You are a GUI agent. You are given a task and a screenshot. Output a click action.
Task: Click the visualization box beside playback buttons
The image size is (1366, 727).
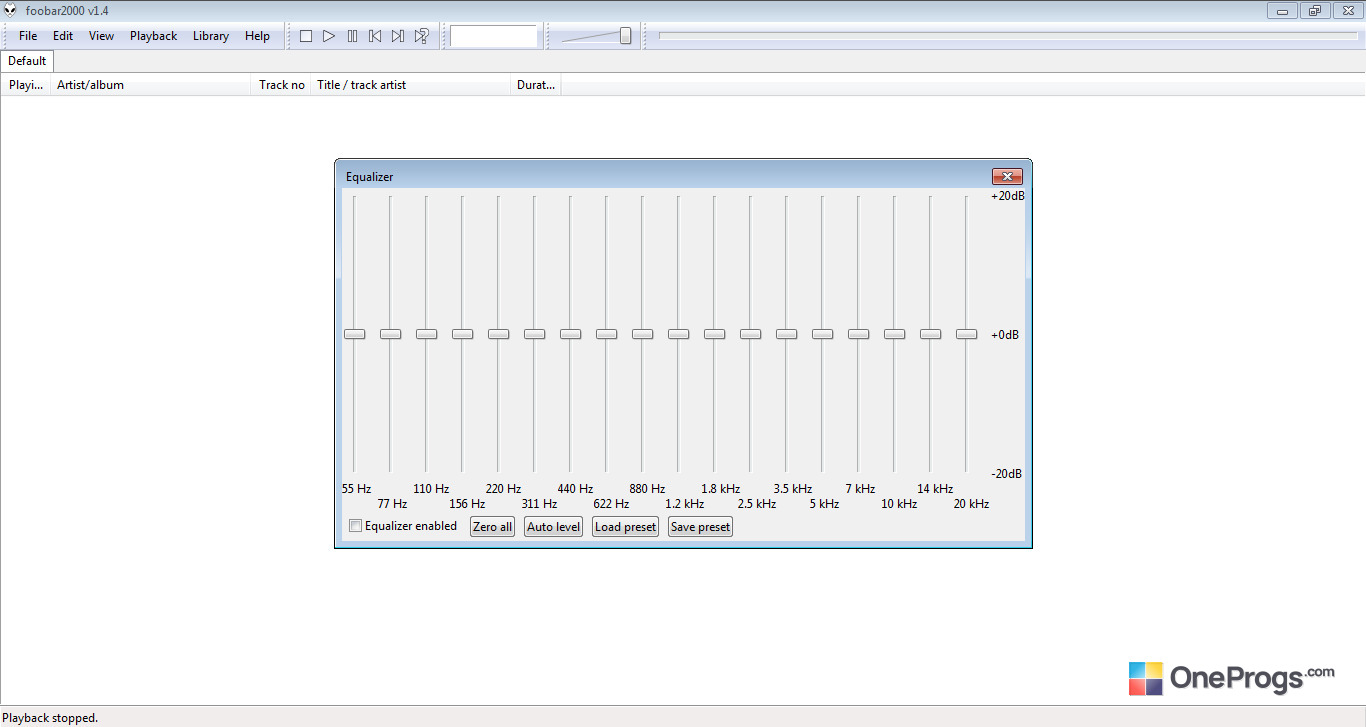[x=494, y=36]
